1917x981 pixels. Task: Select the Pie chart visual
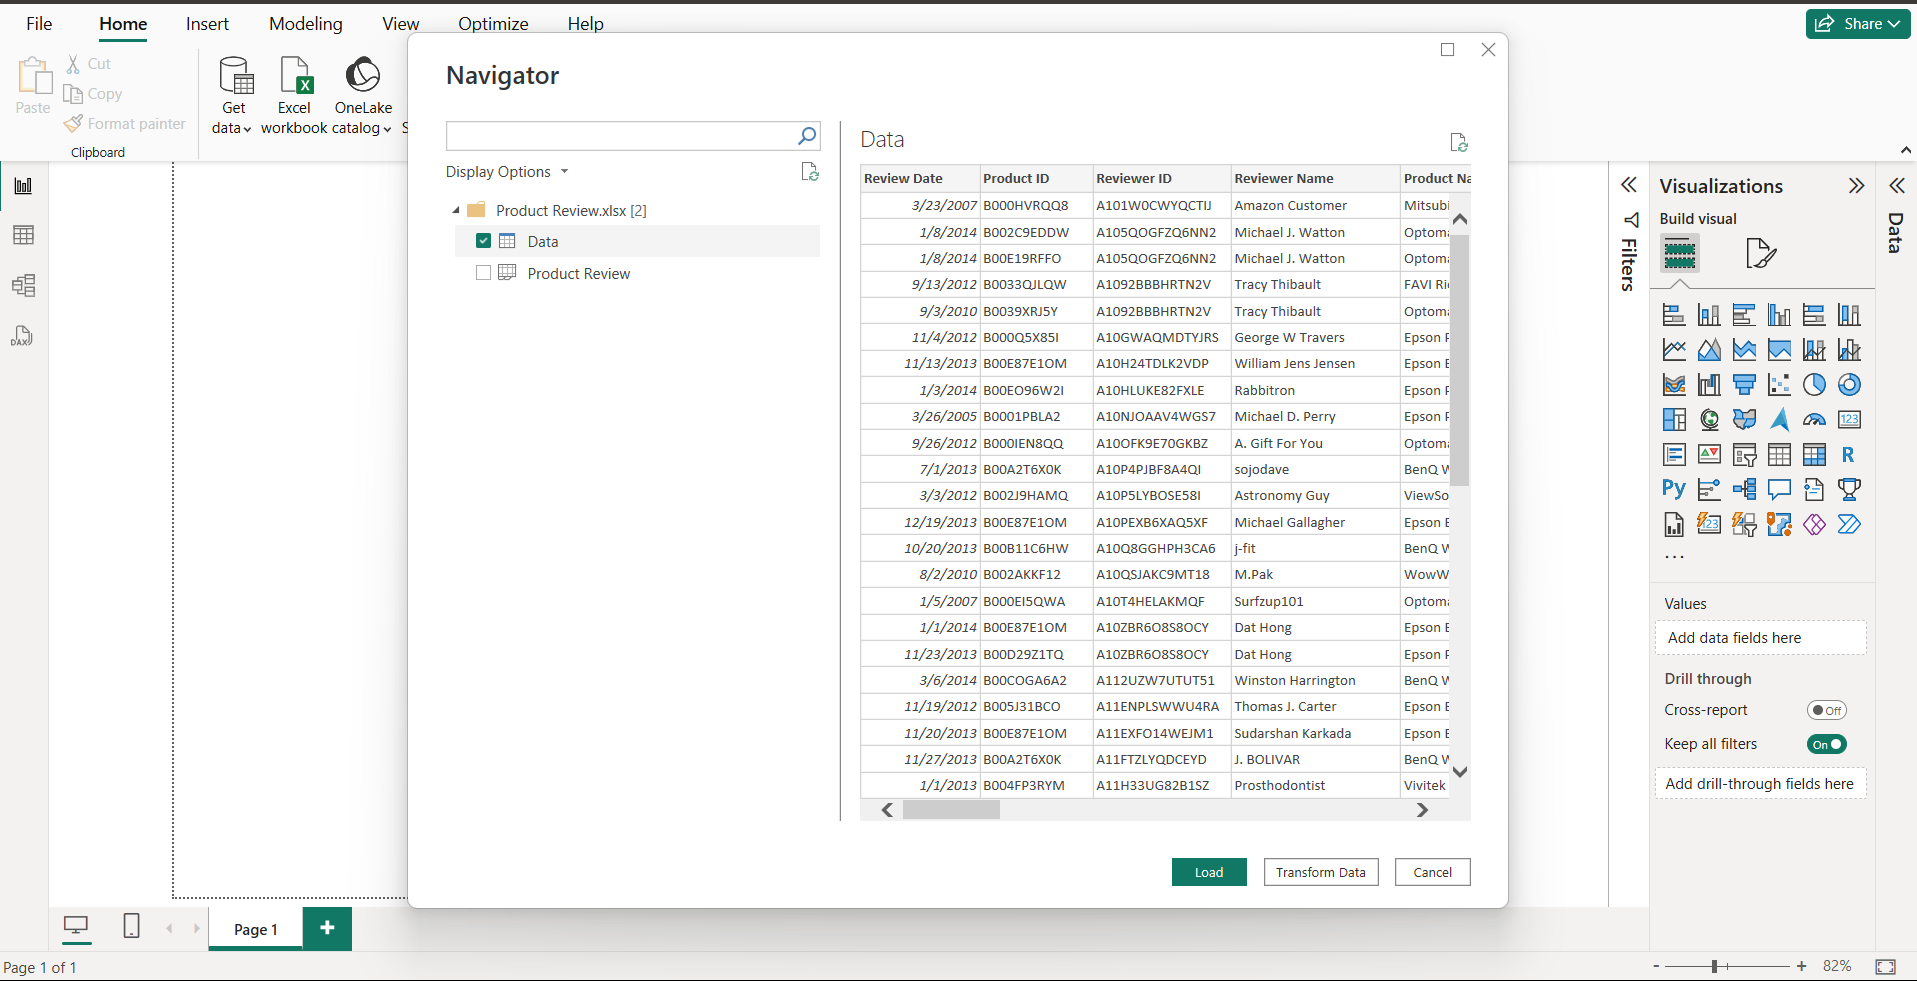click(1814, 385)
